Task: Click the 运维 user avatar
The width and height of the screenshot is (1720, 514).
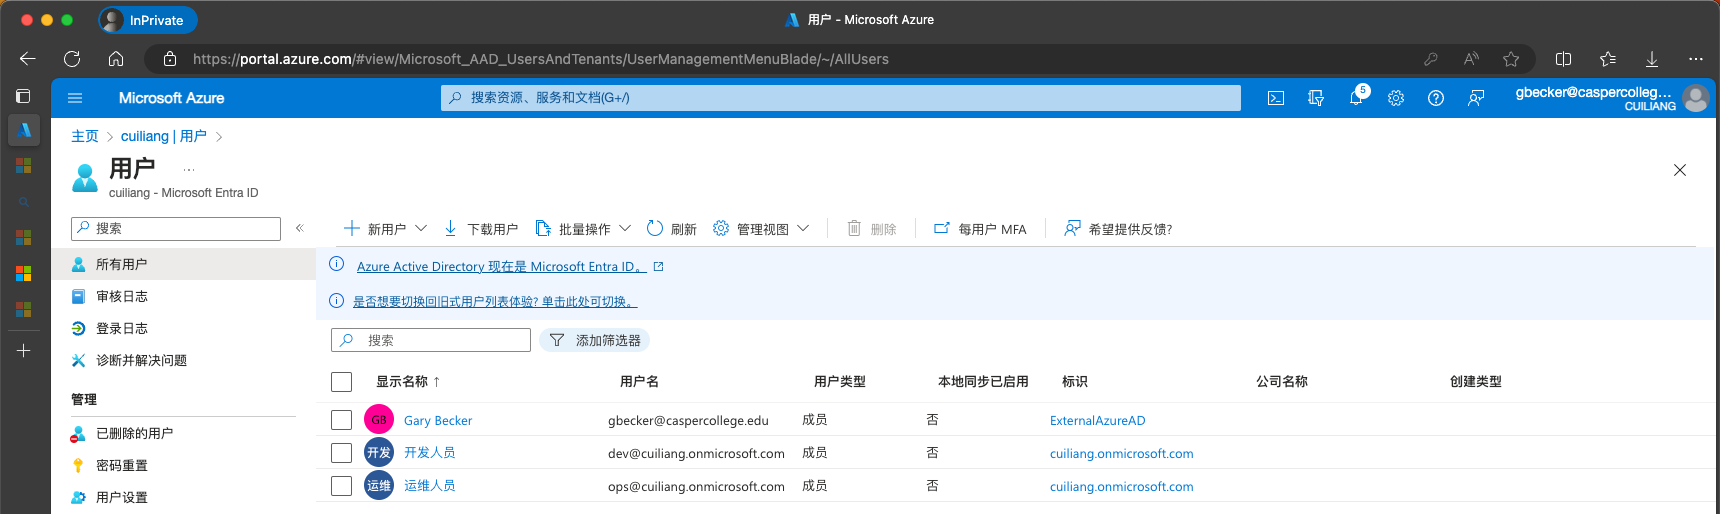Action: pyautogui.click(x=379, y=486)
